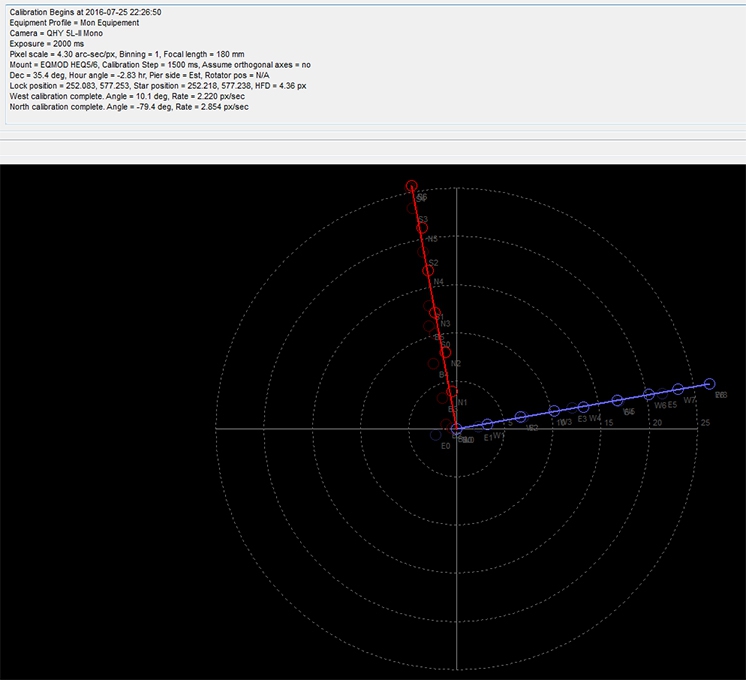Click the blue circle at the west line's end
746x680 pixels.
709,384
